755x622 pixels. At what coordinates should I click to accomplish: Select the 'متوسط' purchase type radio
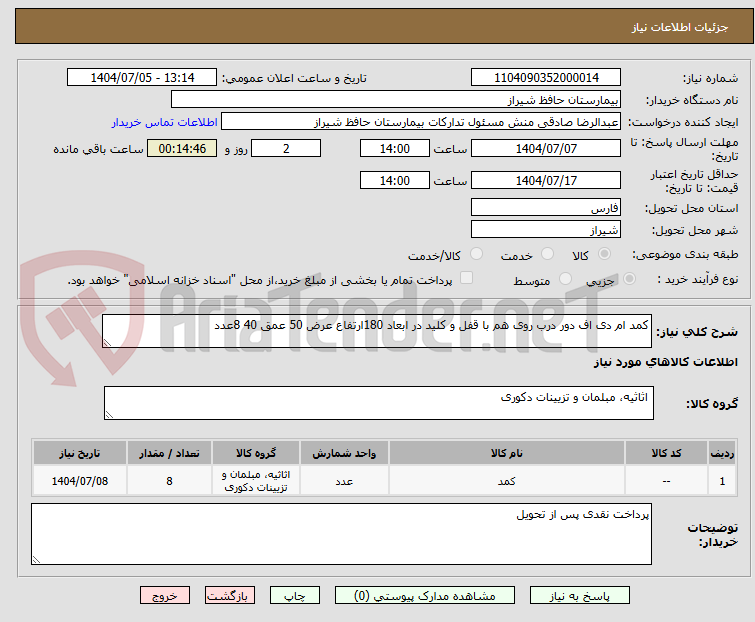tap(566, 280)
